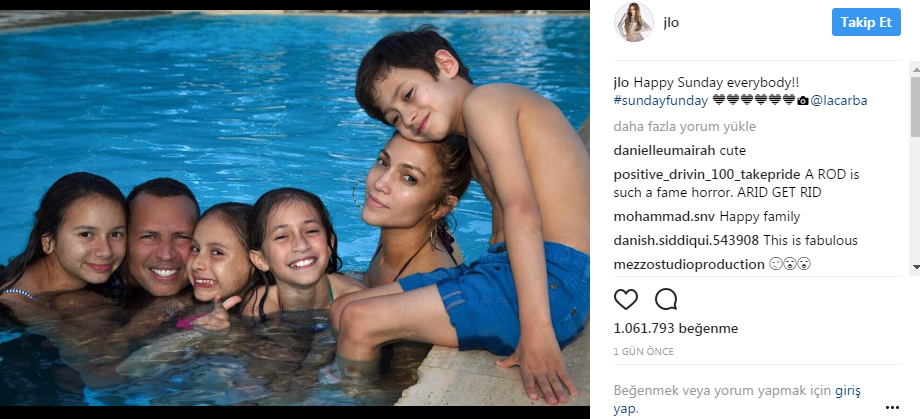Load more comments via daha fazla yorum yükle
The width and height of the screenshot is (920, 419).
(685, 127)
